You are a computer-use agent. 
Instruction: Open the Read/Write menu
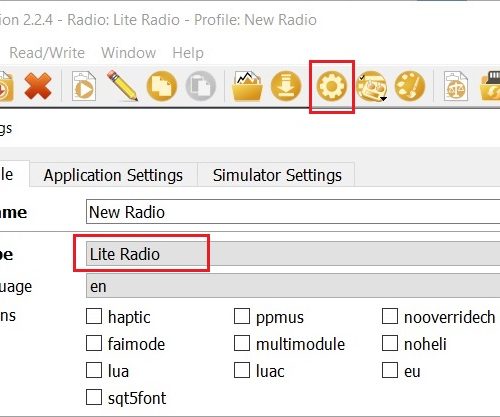pyautogui.click(x=47, y=53)
